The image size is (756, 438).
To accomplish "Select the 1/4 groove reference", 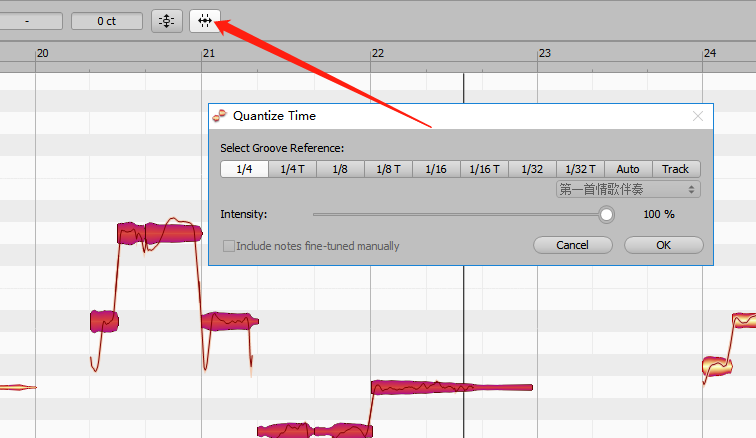I will 244,169.
